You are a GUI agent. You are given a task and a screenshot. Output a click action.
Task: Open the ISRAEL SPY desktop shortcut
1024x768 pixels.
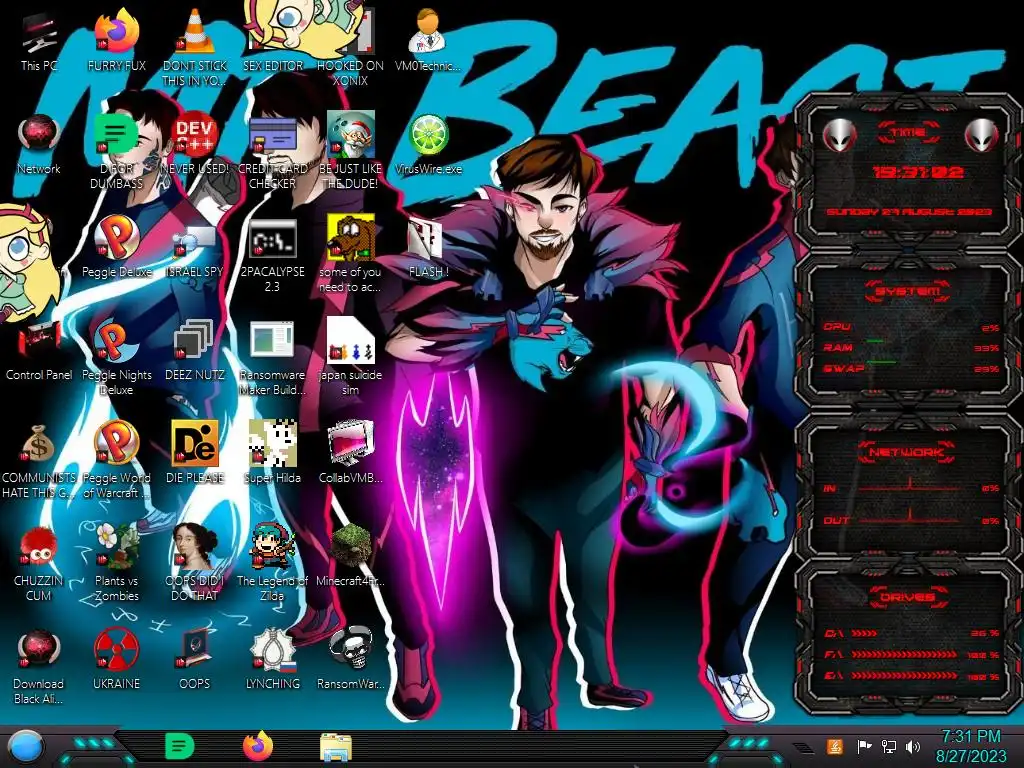pos(195,240)
